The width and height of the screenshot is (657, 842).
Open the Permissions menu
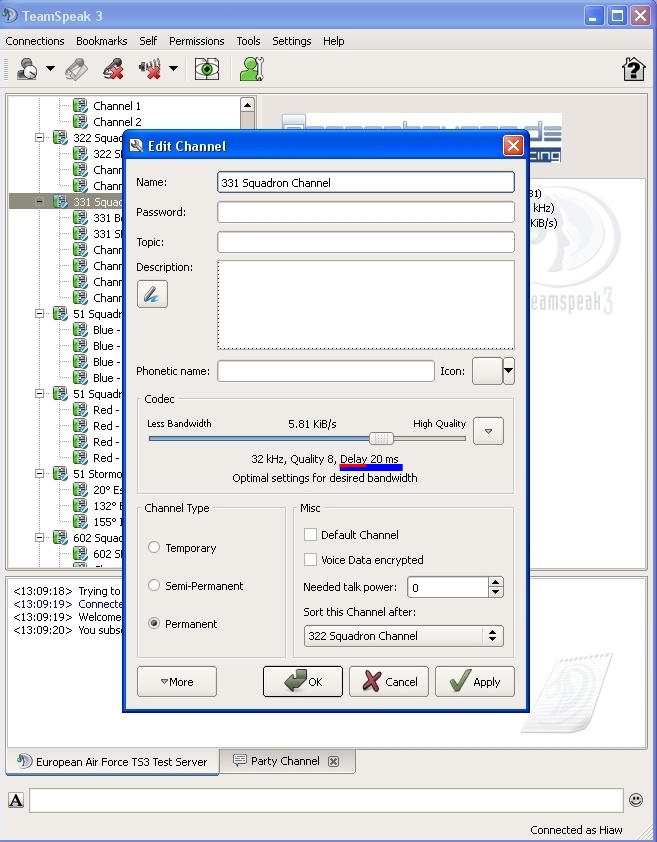[197, 41]
